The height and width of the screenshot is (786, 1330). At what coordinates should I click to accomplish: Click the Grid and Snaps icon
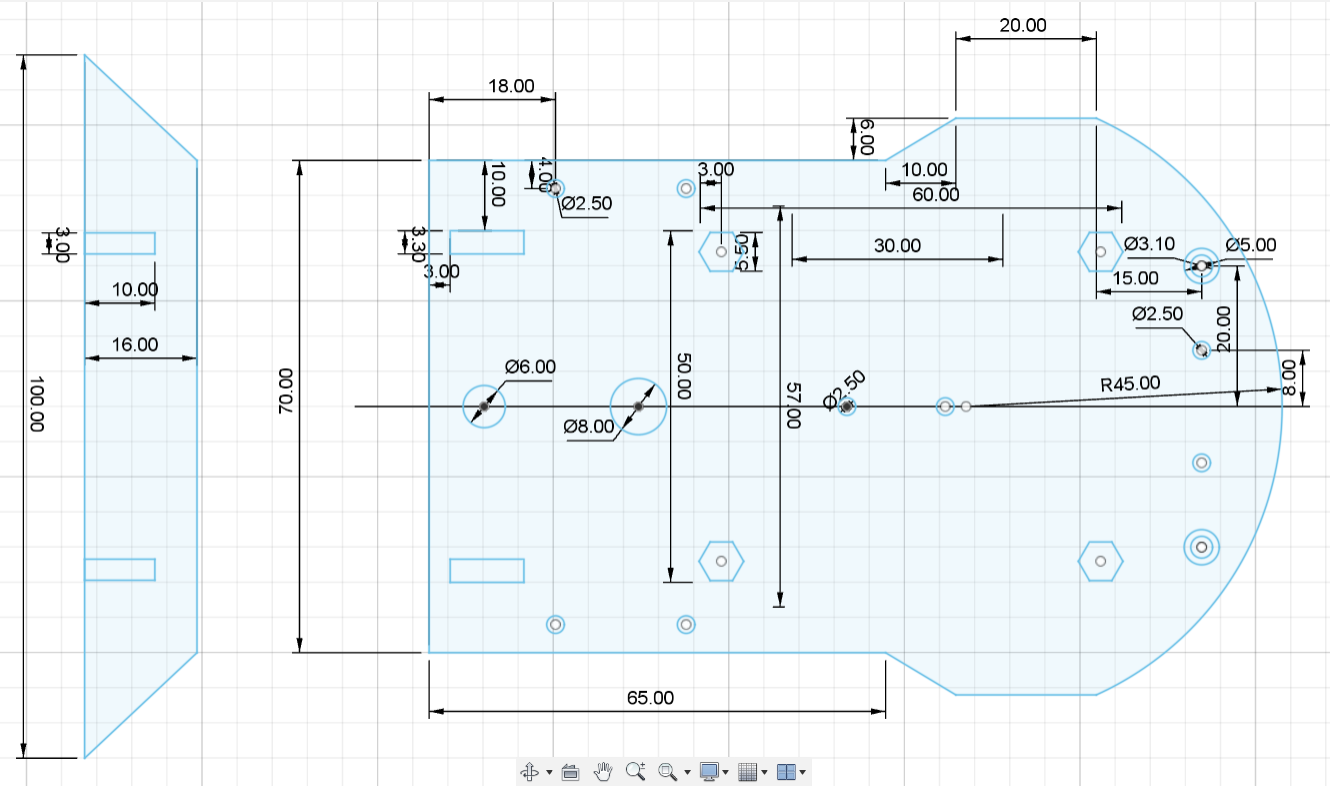pos(748,772)
